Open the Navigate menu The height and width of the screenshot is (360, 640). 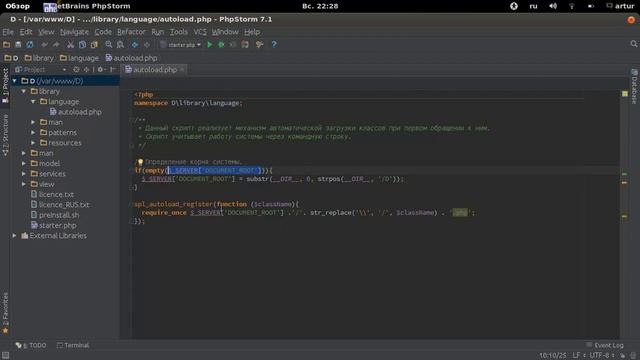[x=74, y=32]
